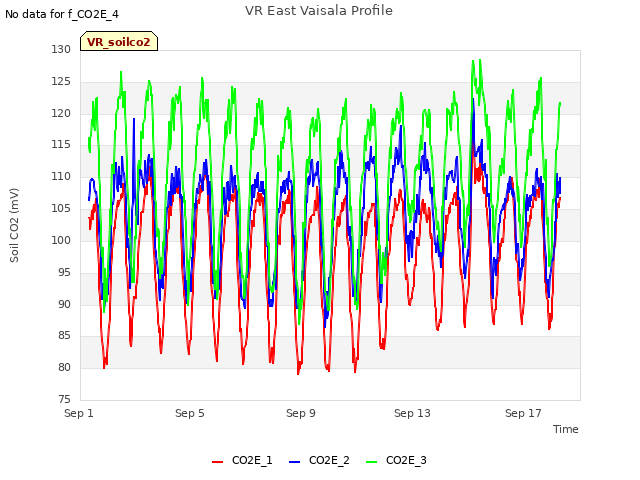Click the blue CO2E_2 legend swatch
The image size is (640, 480).
[294, 462]
